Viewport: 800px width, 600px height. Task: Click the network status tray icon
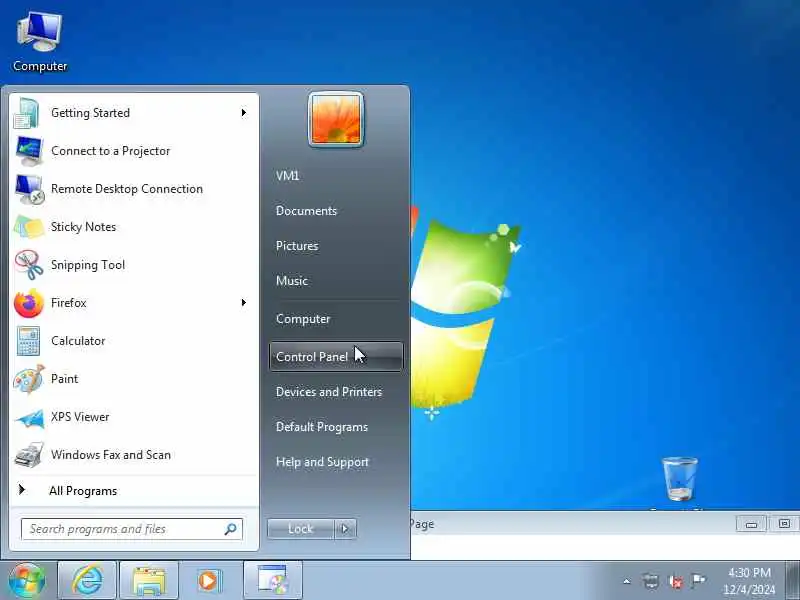[651, 581]
